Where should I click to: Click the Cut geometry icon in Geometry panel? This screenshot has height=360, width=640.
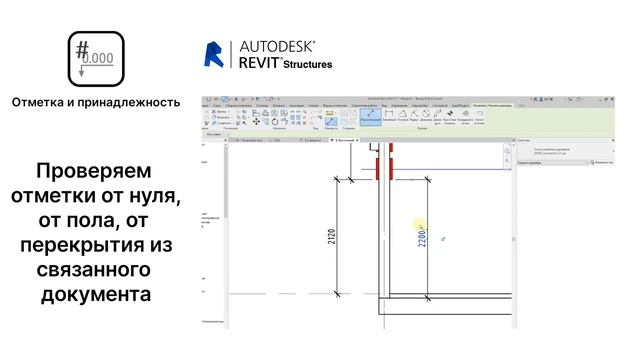(214, 118)
